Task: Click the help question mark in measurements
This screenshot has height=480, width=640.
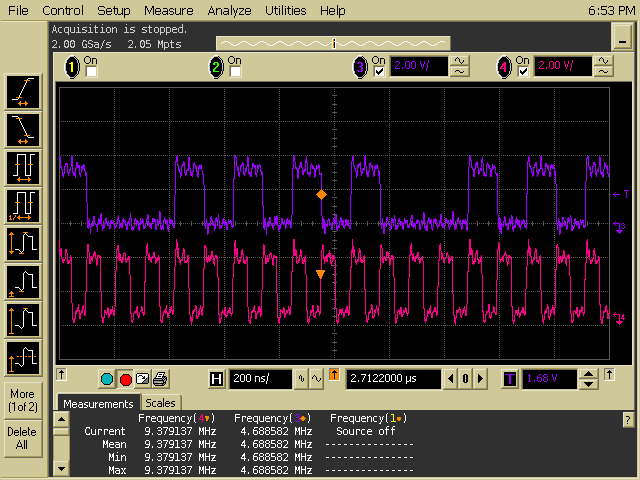Action: point(628,420)
